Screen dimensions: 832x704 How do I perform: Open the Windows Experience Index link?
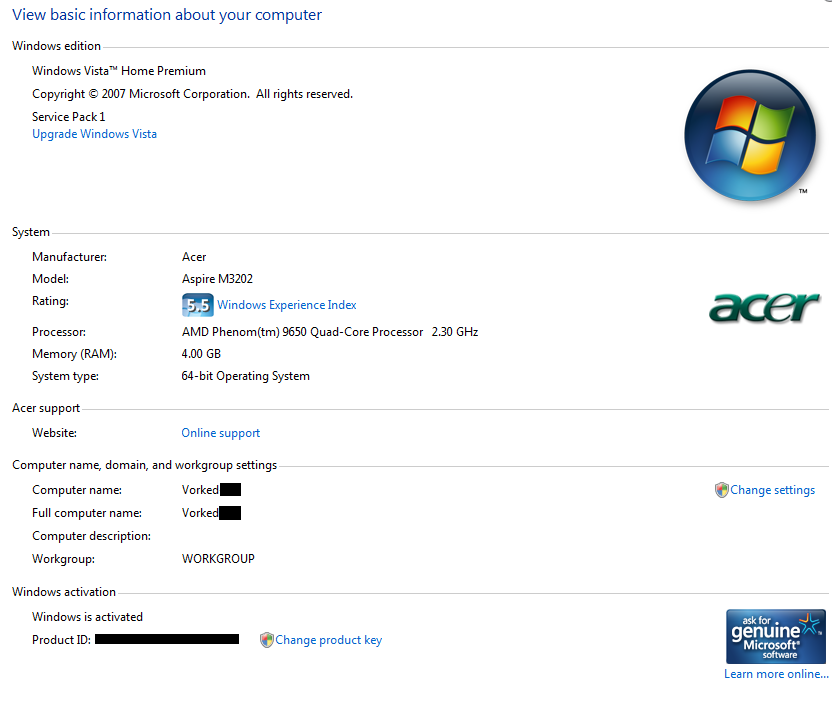(286, 305)
